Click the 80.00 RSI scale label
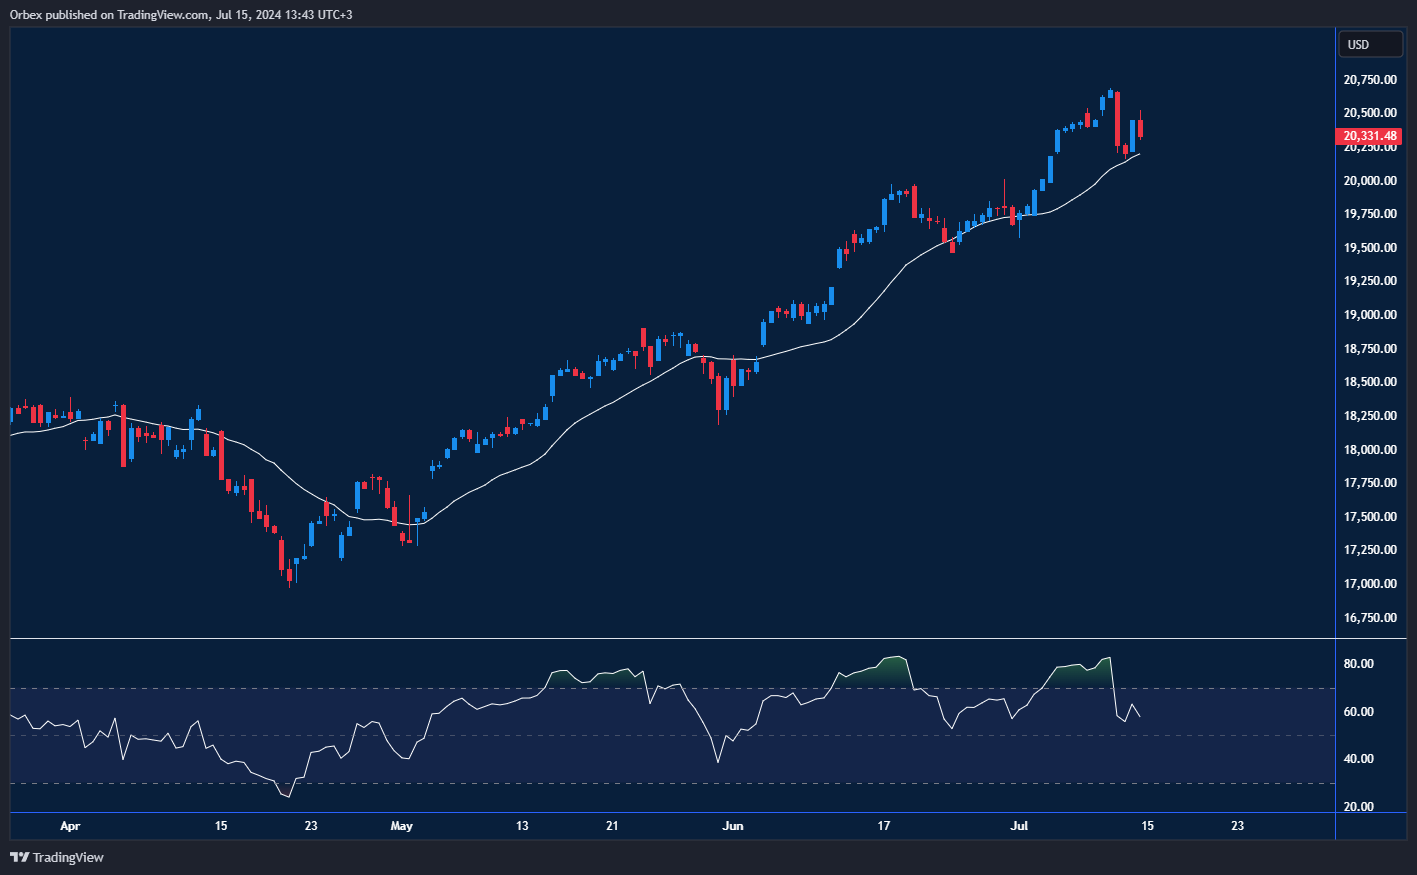 click(x=1358, y=664)
